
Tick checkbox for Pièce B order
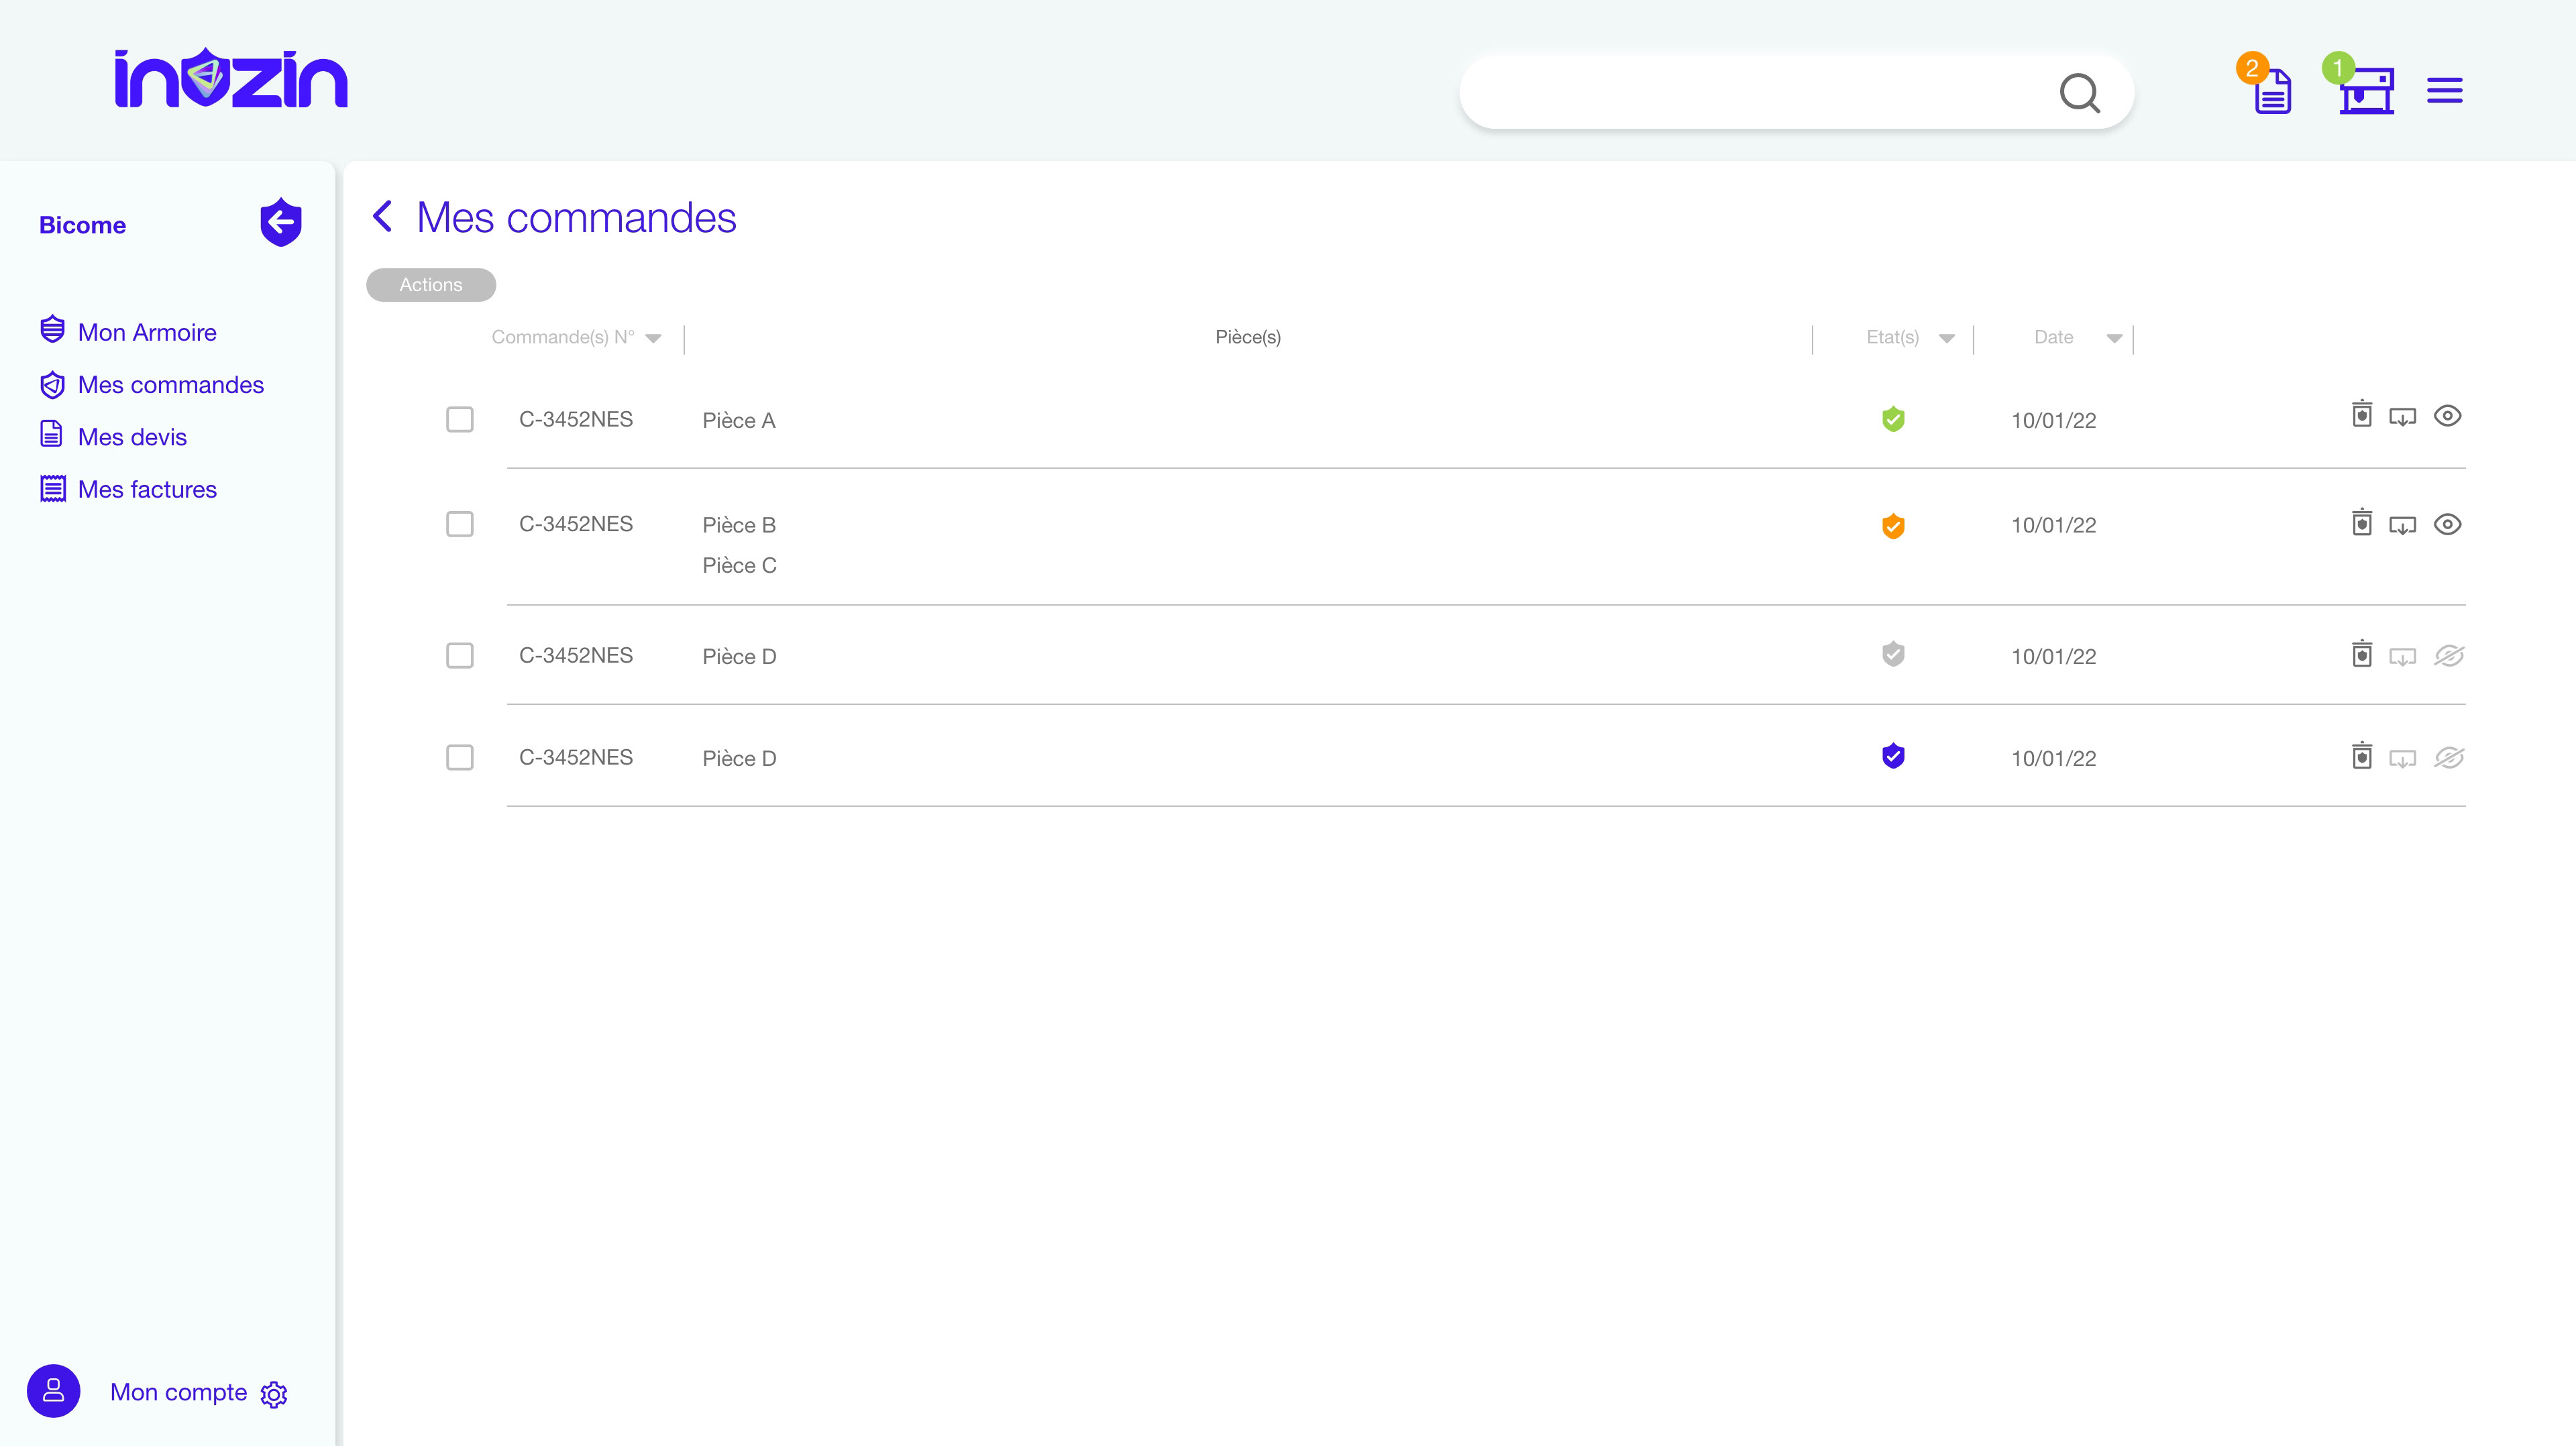pyautogui.click(x=459, y=524)
